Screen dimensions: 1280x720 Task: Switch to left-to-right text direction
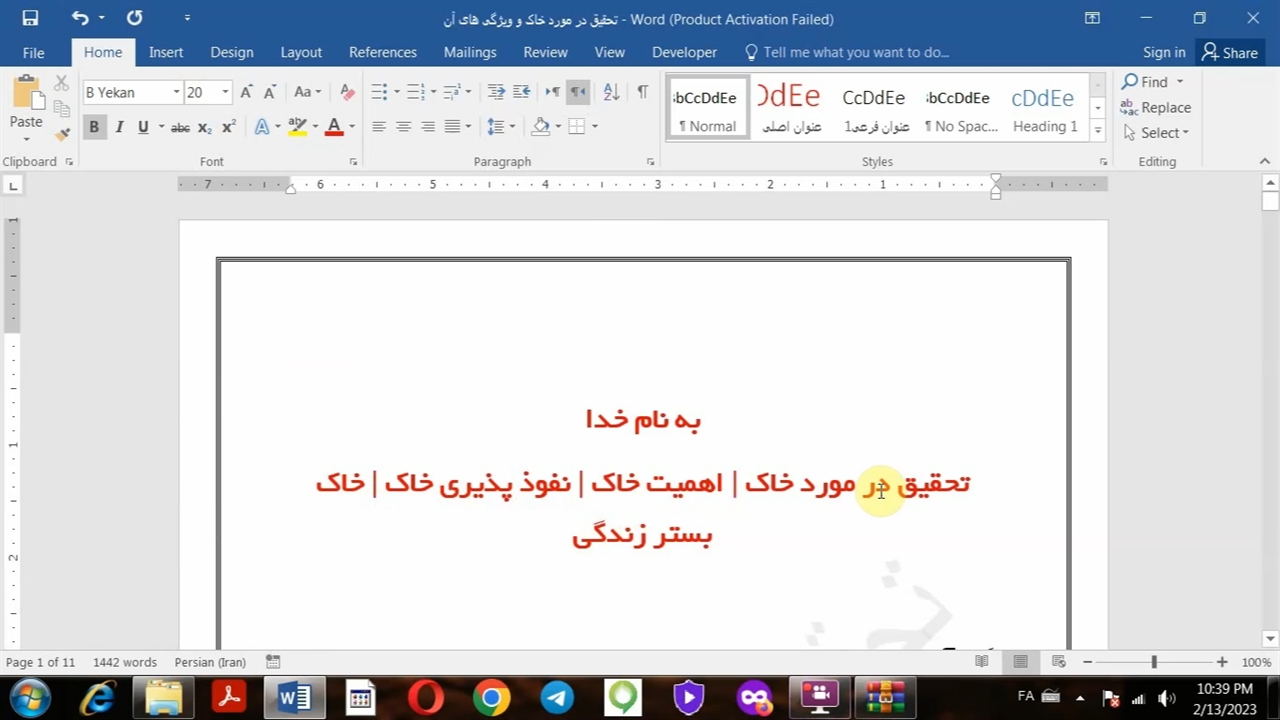(x=552, y=92)
